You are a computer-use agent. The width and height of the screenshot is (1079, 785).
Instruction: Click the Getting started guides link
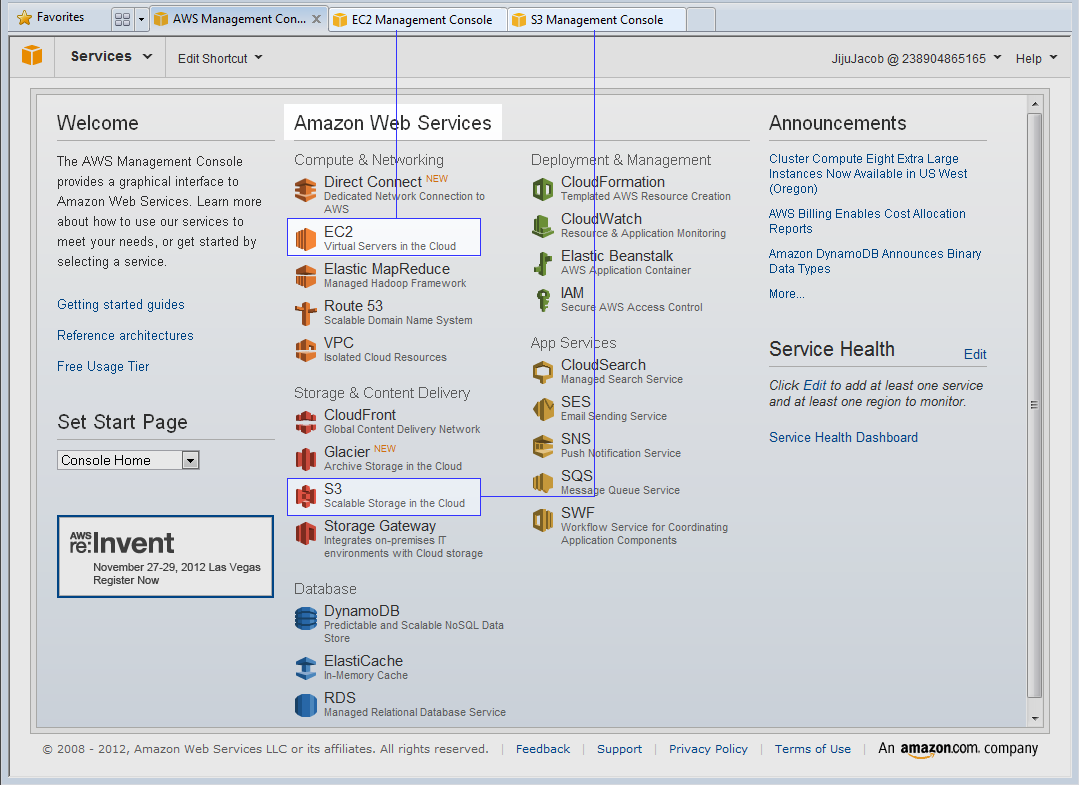click(x=121, y=305)
